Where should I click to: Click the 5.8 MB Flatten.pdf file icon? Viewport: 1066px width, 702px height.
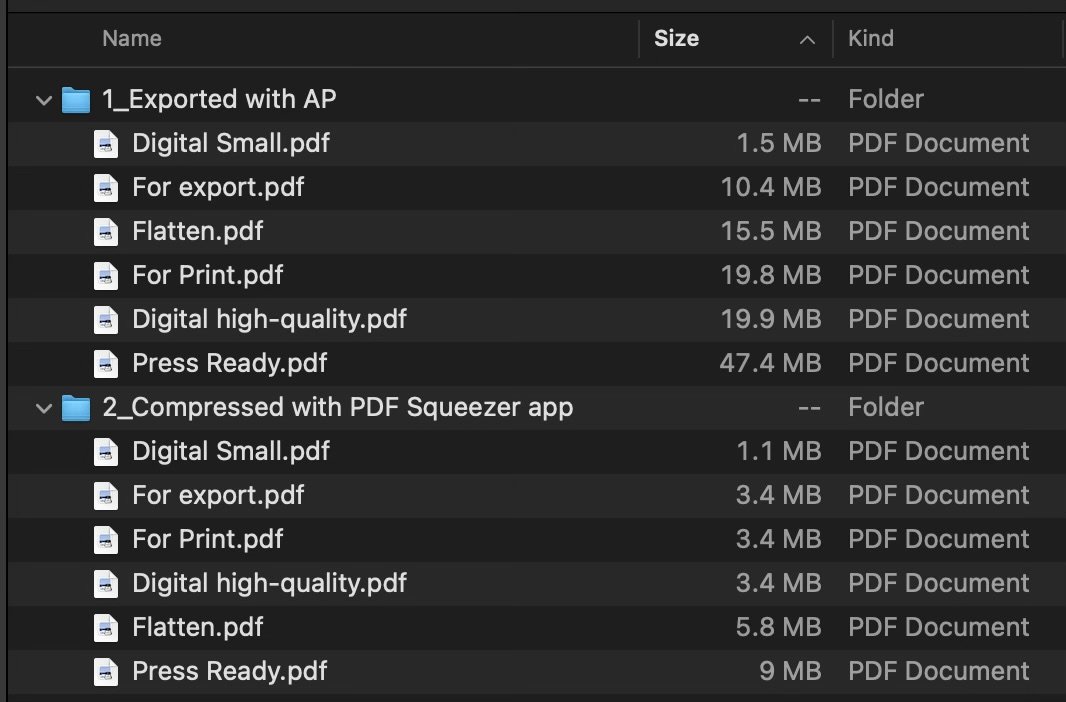click(x=106, y=628)
